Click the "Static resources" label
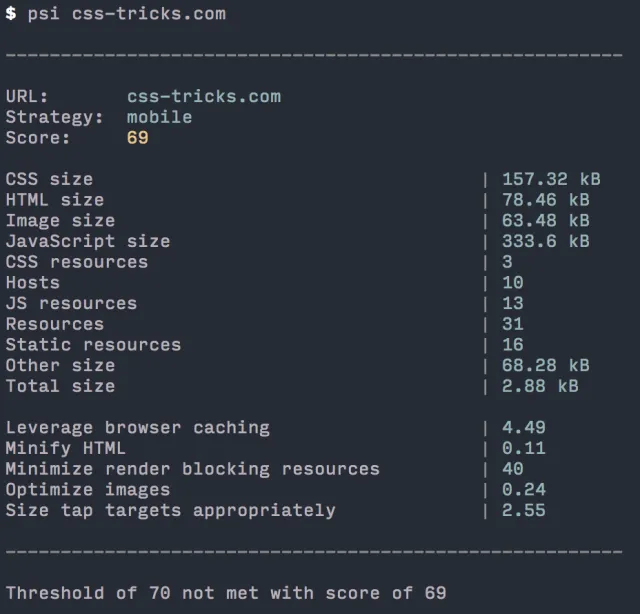Viewport: 640px width, 614px height. tap(94, 345)
